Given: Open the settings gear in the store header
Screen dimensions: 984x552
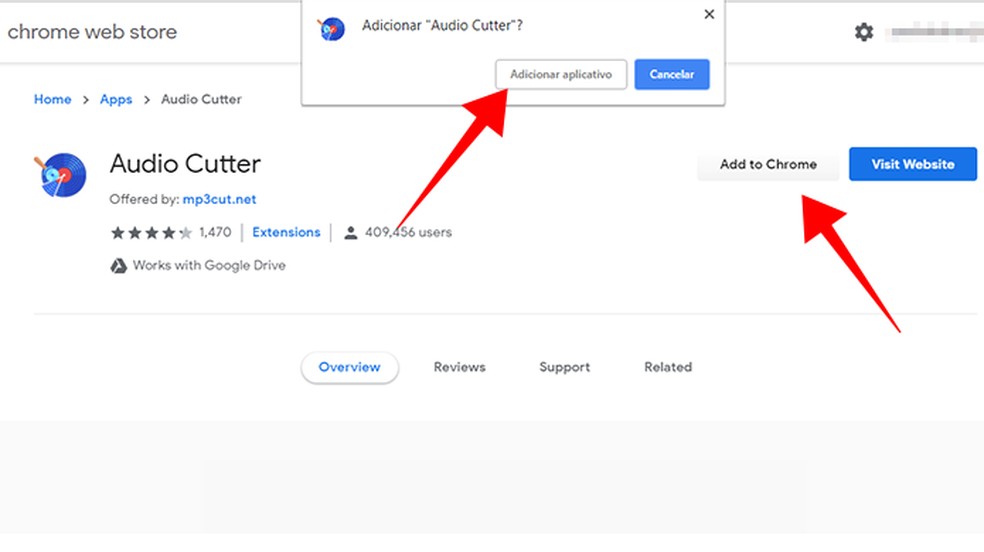Looking at the screenshot, I should tap(864, 32).
